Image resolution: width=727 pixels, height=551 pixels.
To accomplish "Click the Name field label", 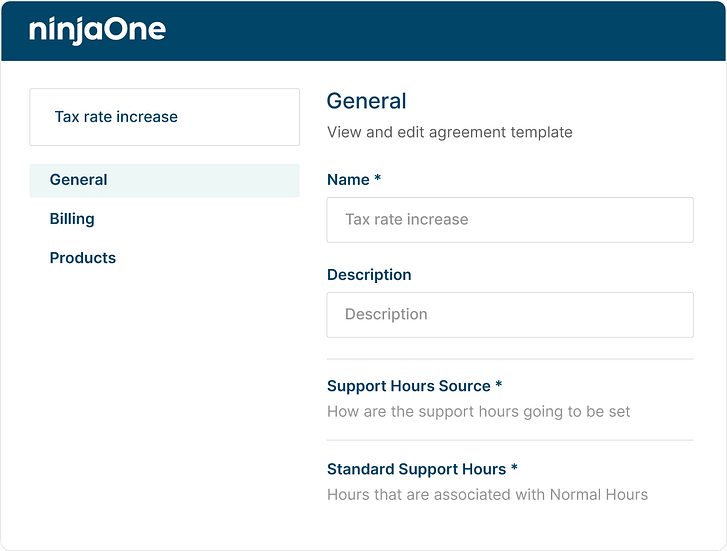I will (348, 179).
